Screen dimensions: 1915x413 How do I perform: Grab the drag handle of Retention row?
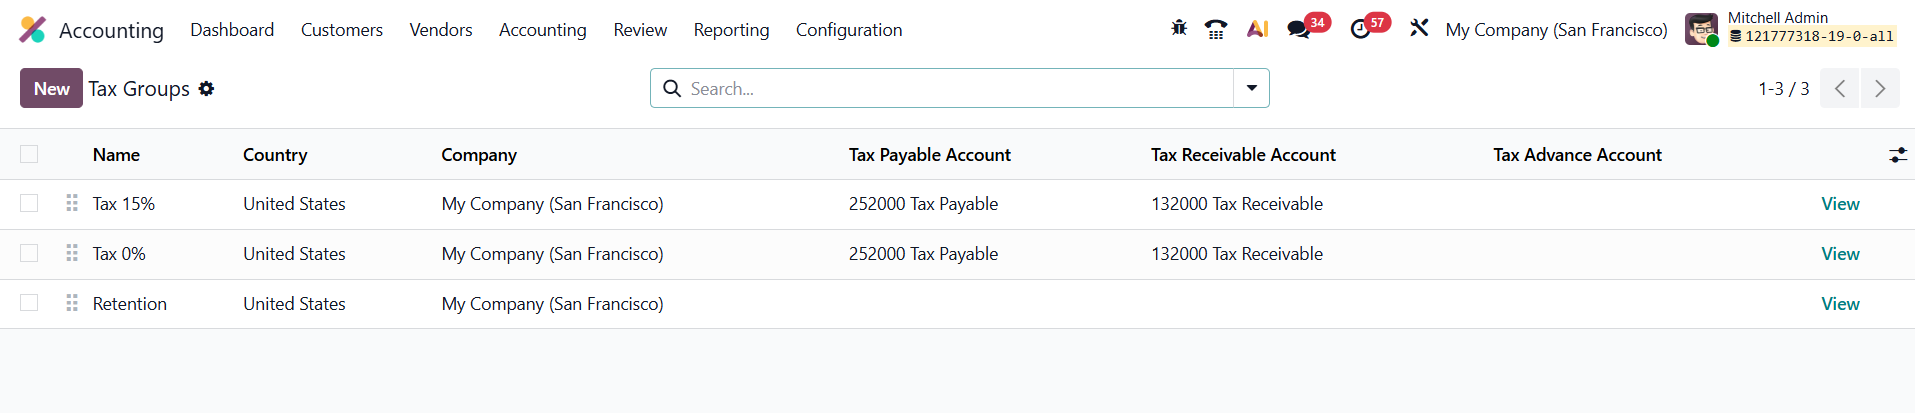72,303
